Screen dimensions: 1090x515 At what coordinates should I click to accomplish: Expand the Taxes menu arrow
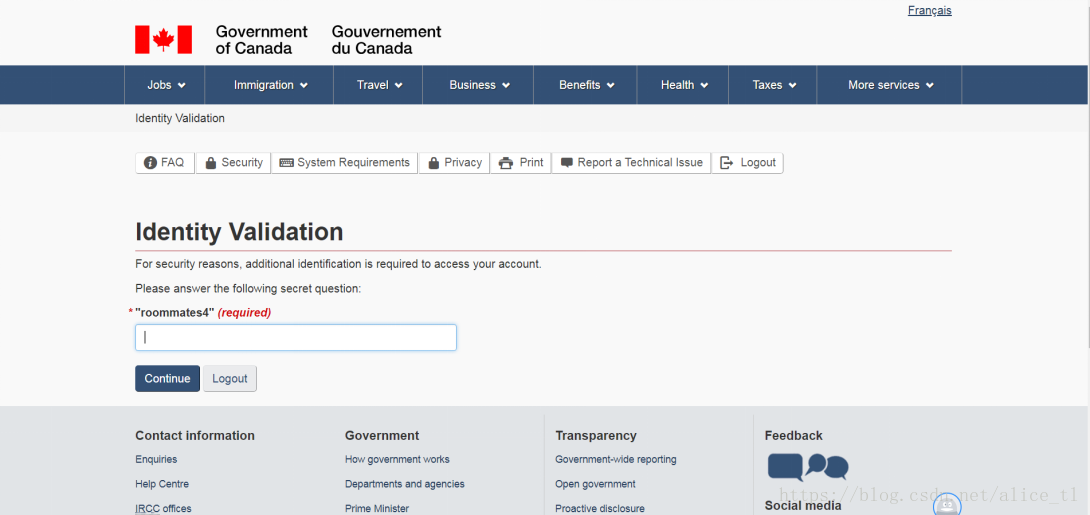(792, 85)
